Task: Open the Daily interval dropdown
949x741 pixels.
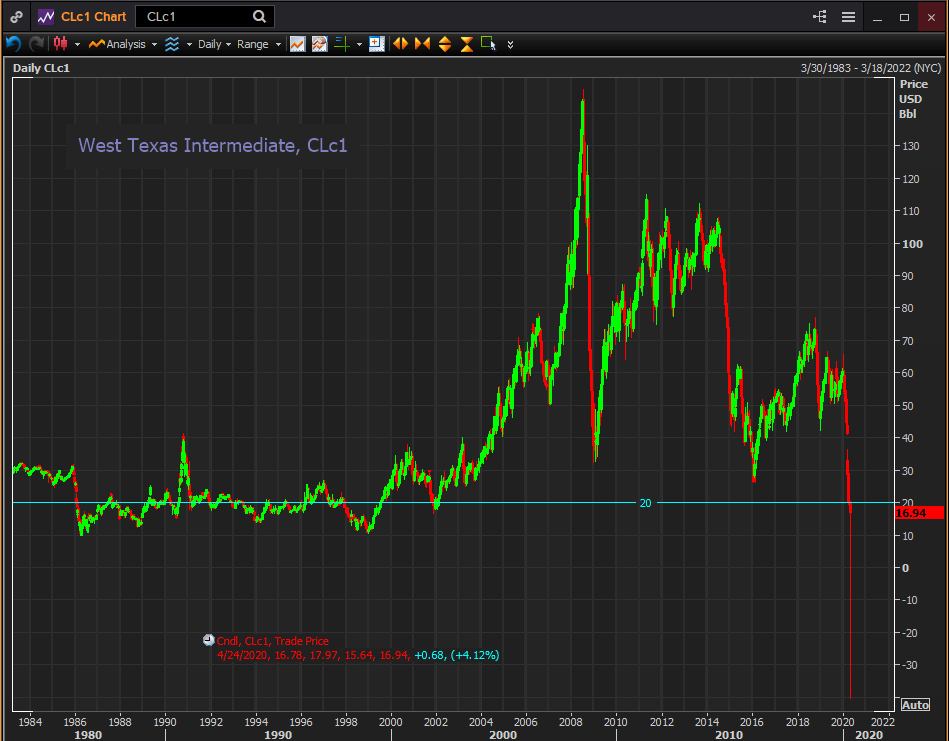Action: pos(214,44)
